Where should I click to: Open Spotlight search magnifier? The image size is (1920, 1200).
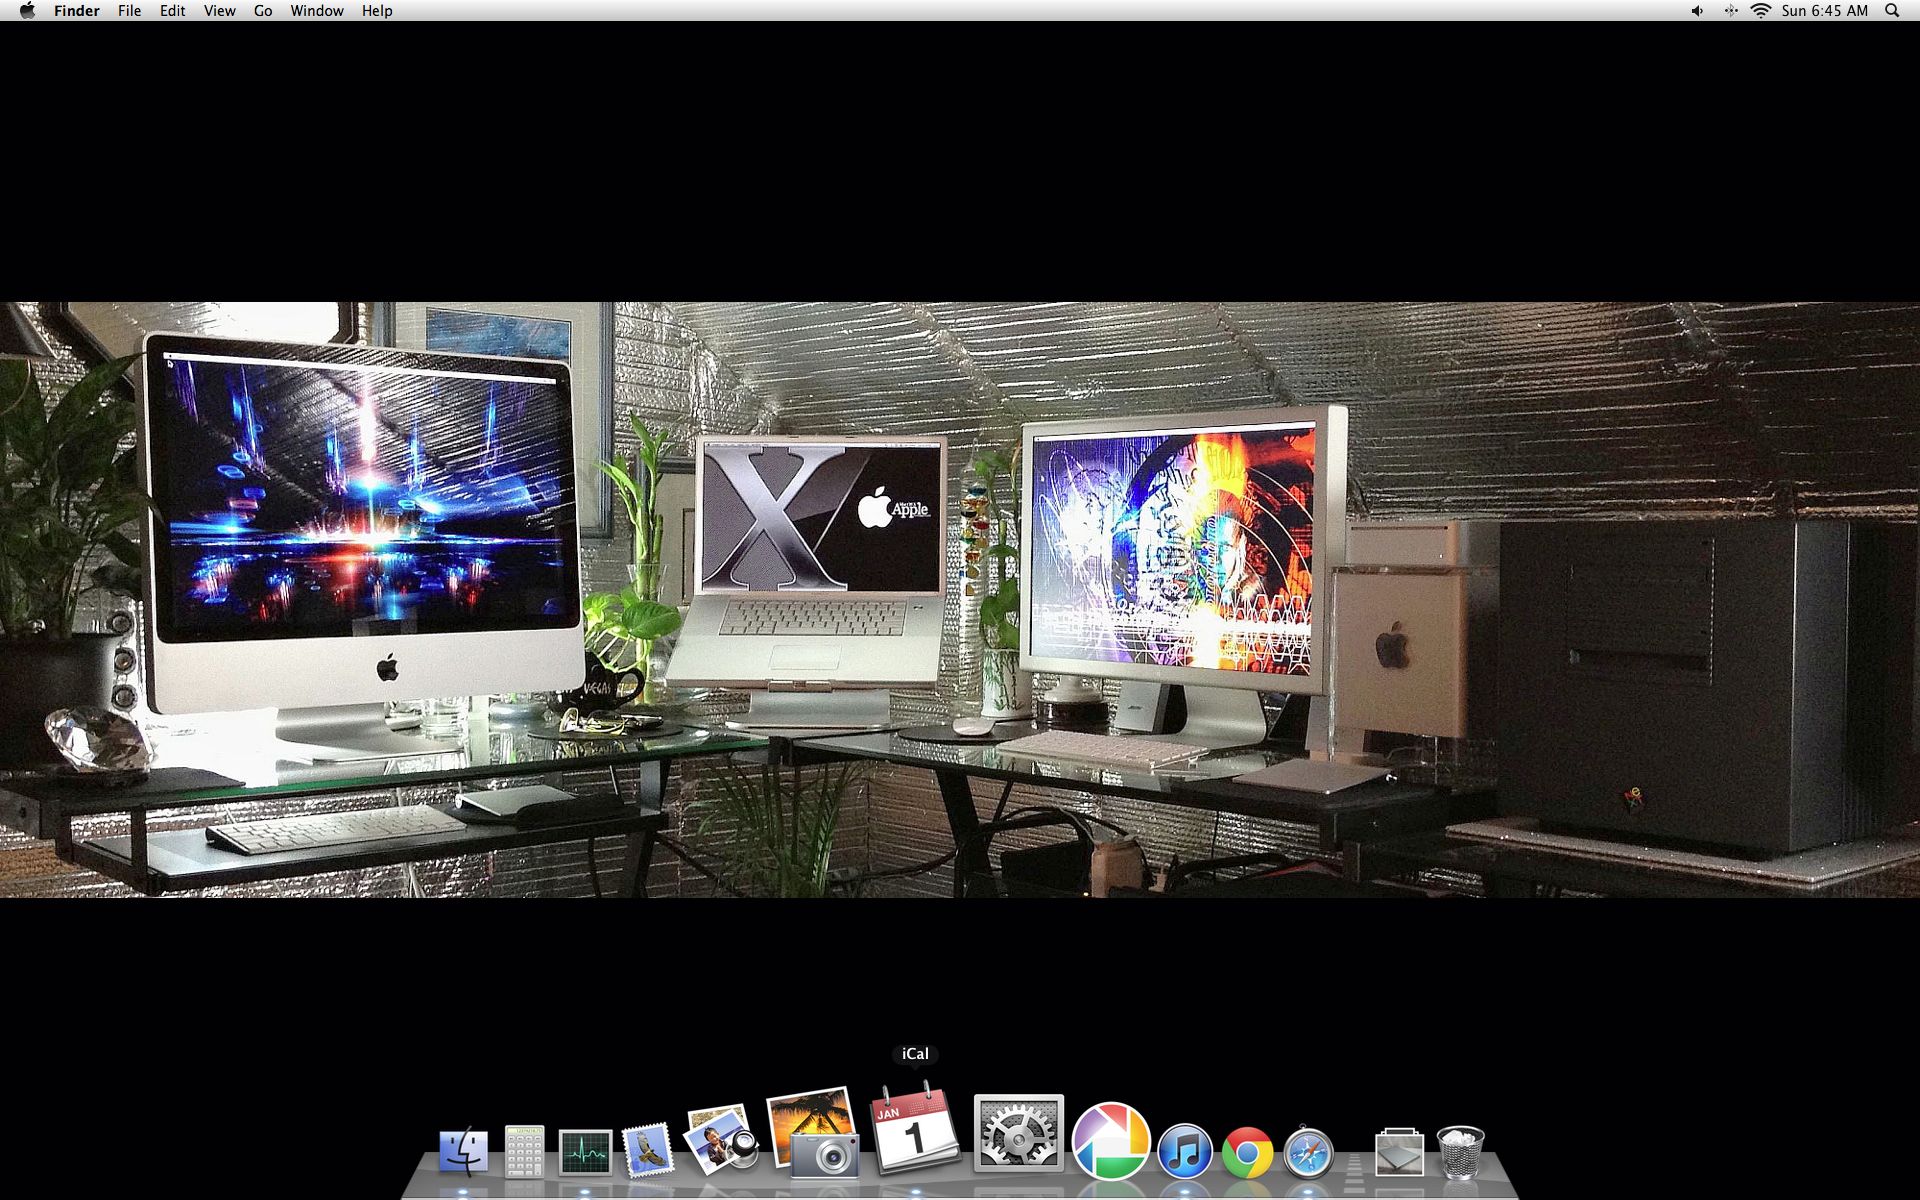coord(1892,10)
